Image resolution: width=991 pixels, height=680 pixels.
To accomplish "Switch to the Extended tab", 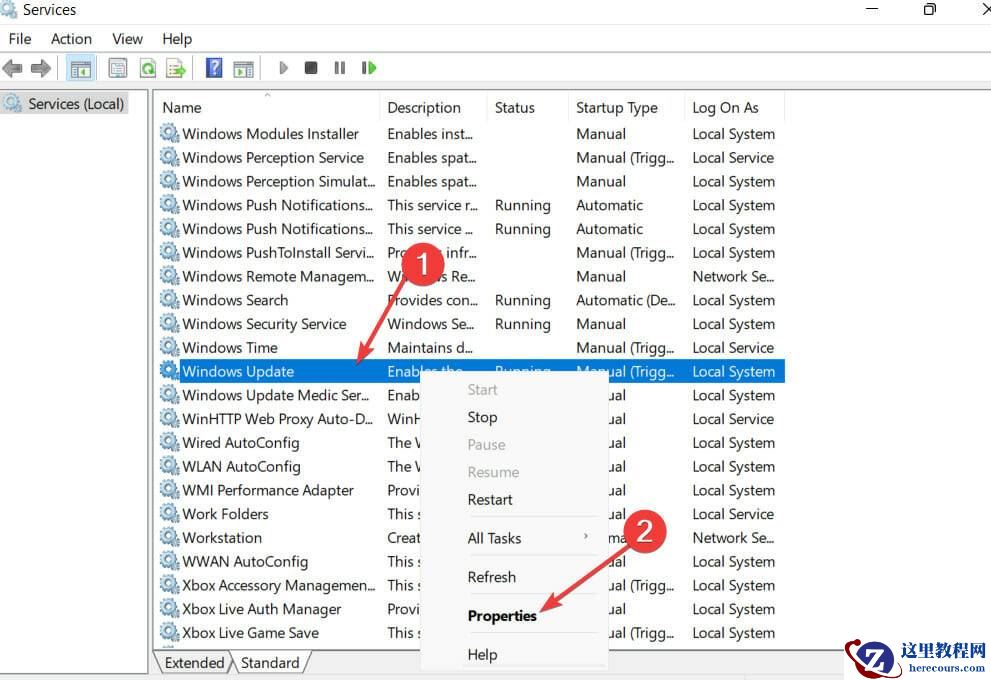I will point(193,662).
